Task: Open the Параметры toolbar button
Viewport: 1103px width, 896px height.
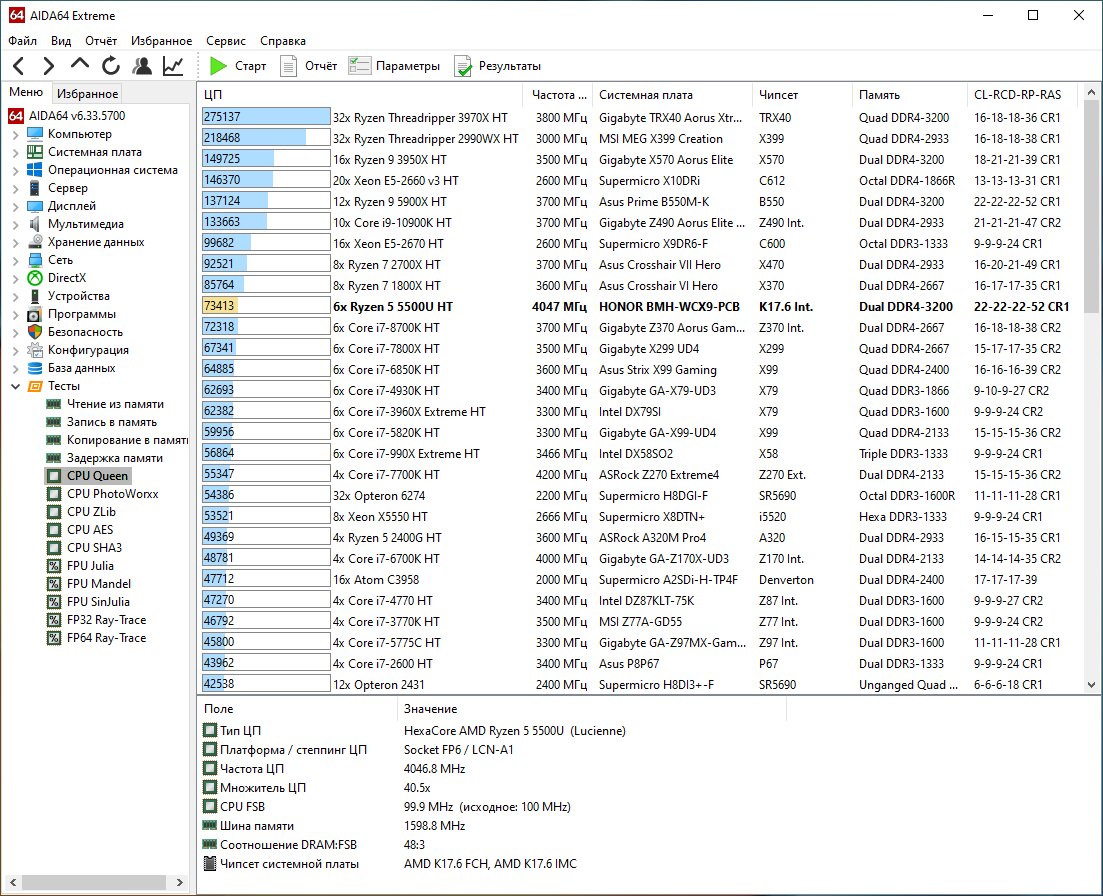Action: pos(394,66)
